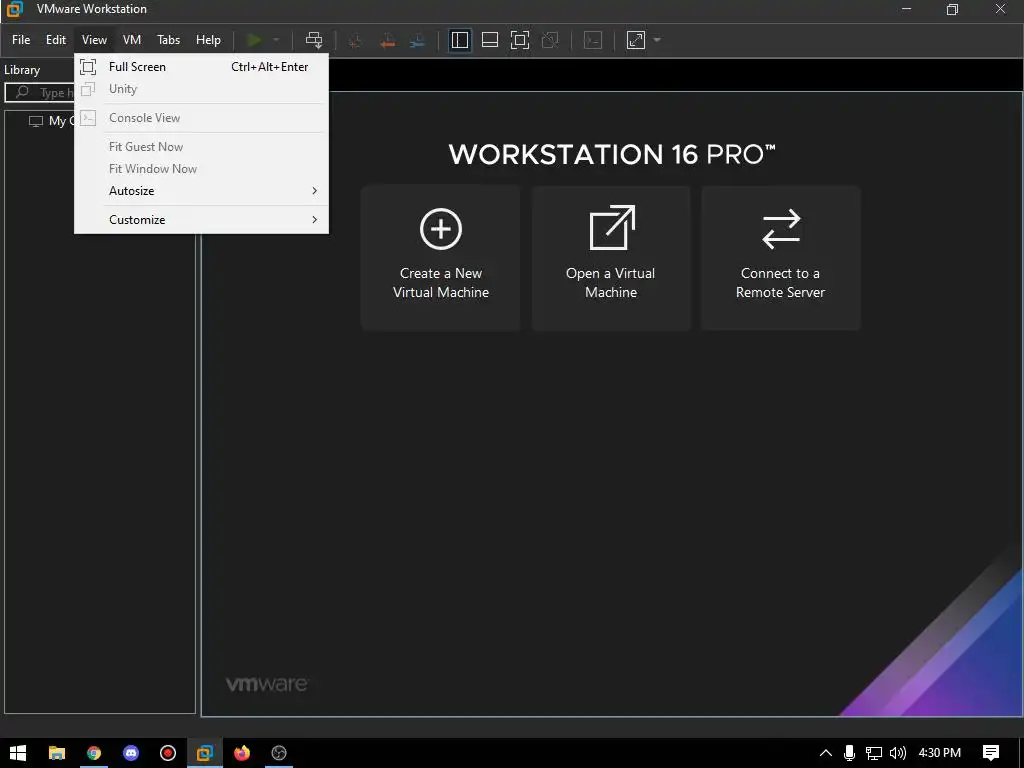Close the open View menu

point(94,40)
